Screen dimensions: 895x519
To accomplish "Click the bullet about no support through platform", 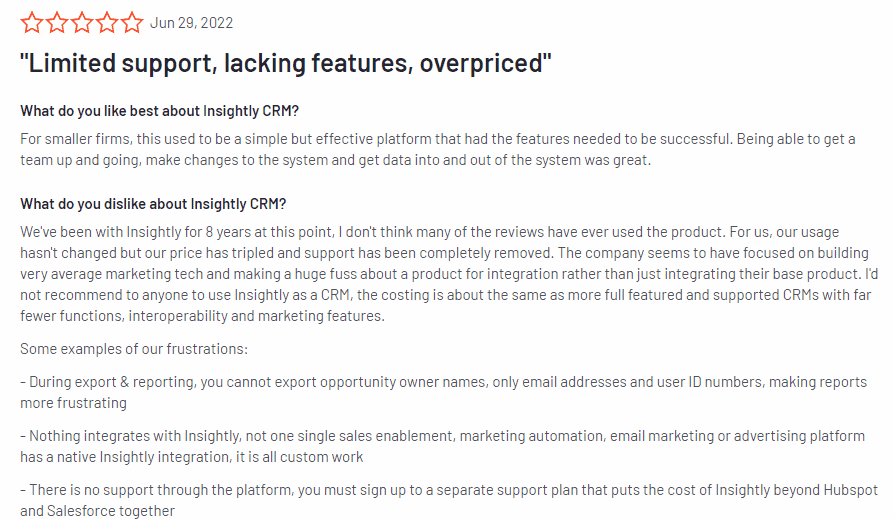I will coord(449,500).
